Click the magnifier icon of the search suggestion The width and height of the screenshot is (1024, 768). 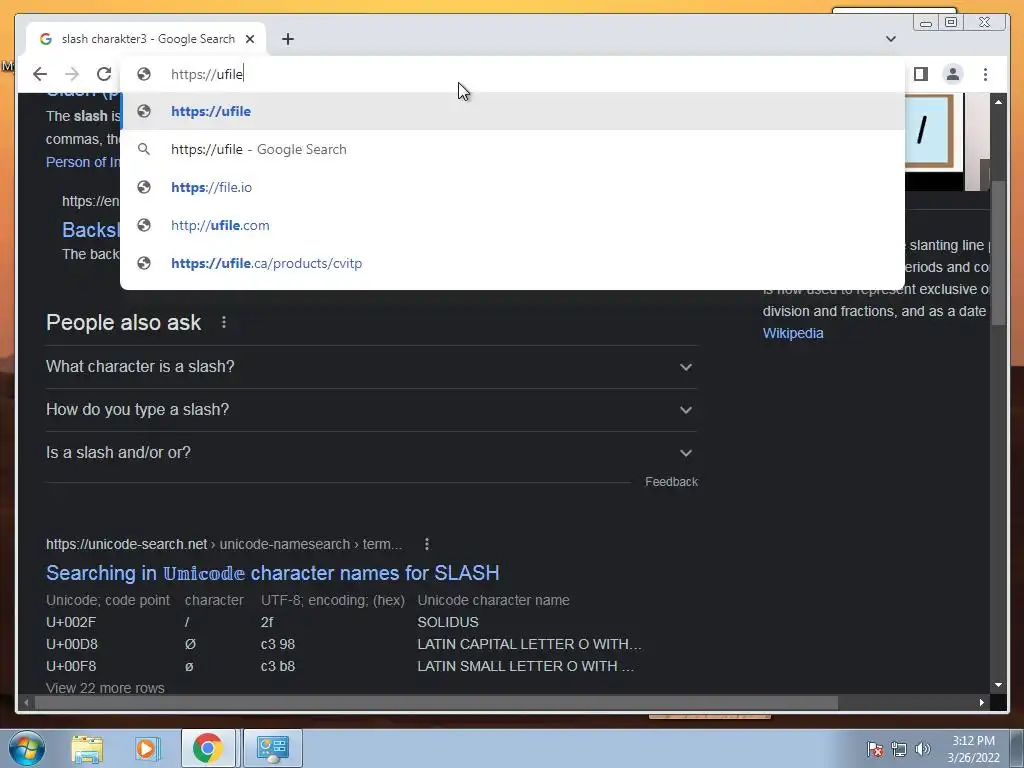pos(144,149)
